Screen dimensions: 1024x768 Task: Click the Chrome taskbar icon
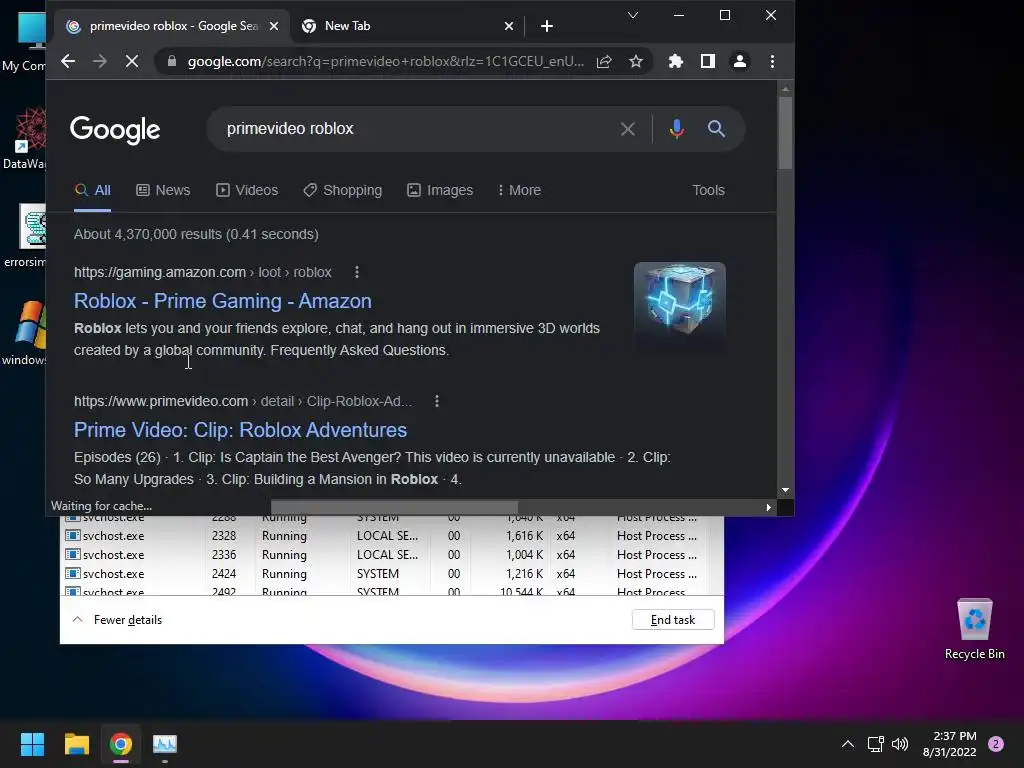tap(121, 744)
